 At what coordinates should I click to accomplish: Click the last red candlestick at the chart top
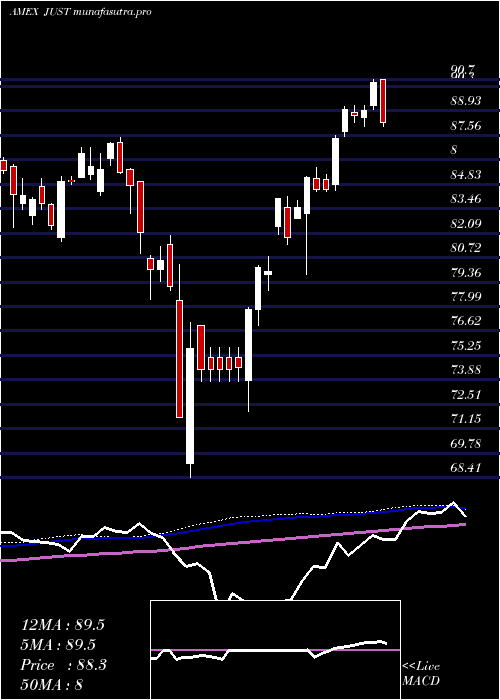(383, 102)
